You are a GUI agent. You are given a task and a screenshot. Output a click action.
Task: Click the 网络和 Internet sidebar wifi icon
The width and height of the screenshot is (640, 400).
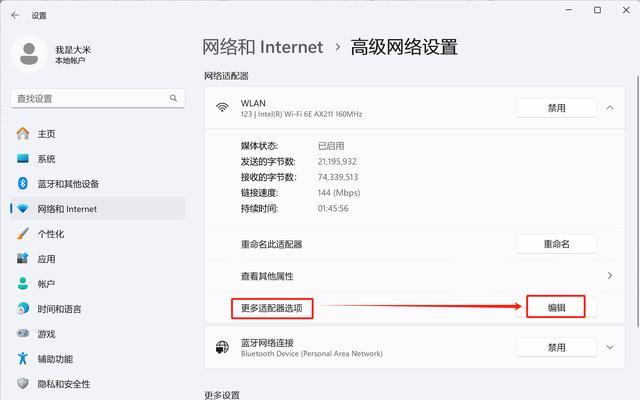[x=23, y=209]
